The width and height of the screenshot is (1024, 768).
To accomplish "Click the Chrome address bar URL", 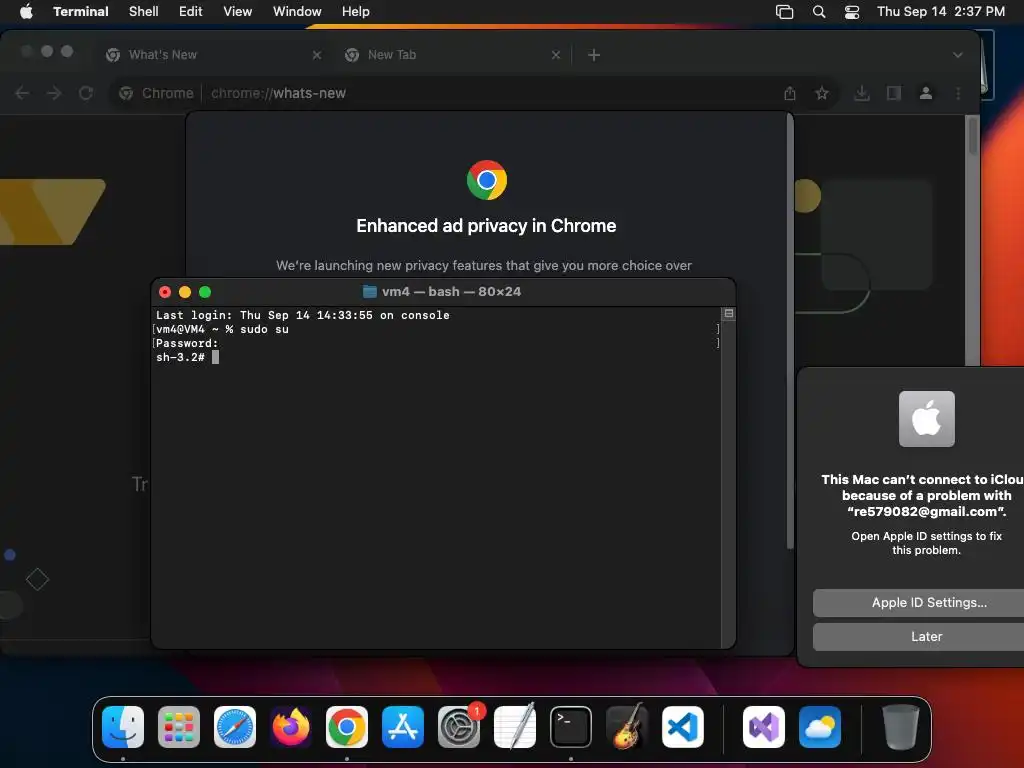I will click(x=278, y=93).
